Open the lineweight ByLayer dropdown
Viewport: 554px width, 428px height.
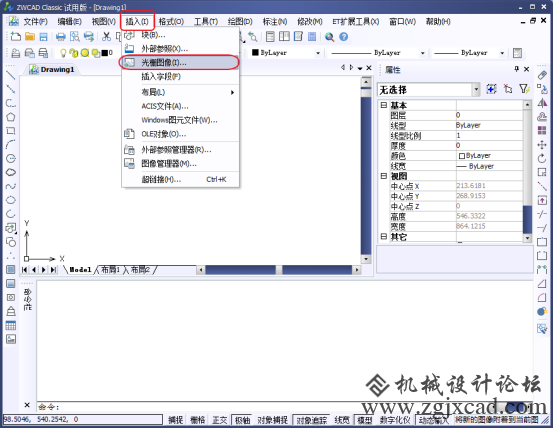tap(502, 53)
